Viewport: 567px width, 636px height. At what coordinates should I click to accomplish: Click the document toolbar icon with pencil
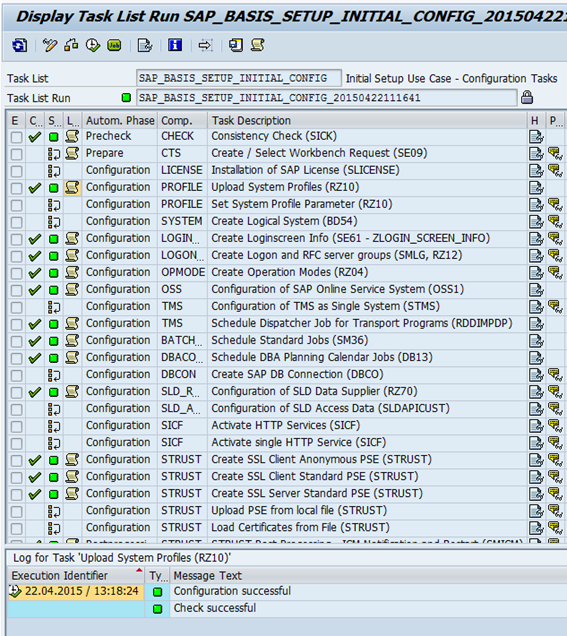tap(145, 45)
